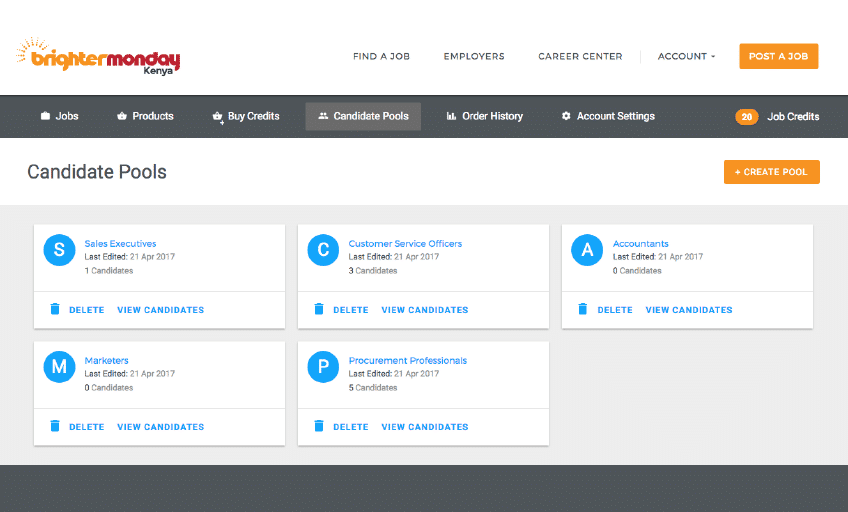Delete the Sales Executives pool via trash icon

click(55, 310)
